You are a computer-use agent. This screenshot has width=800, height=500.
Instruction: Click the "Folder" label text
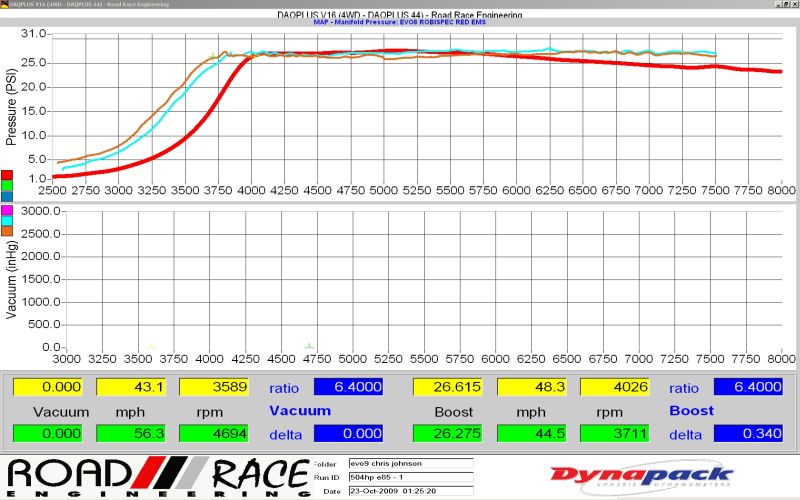coord(324,464)
